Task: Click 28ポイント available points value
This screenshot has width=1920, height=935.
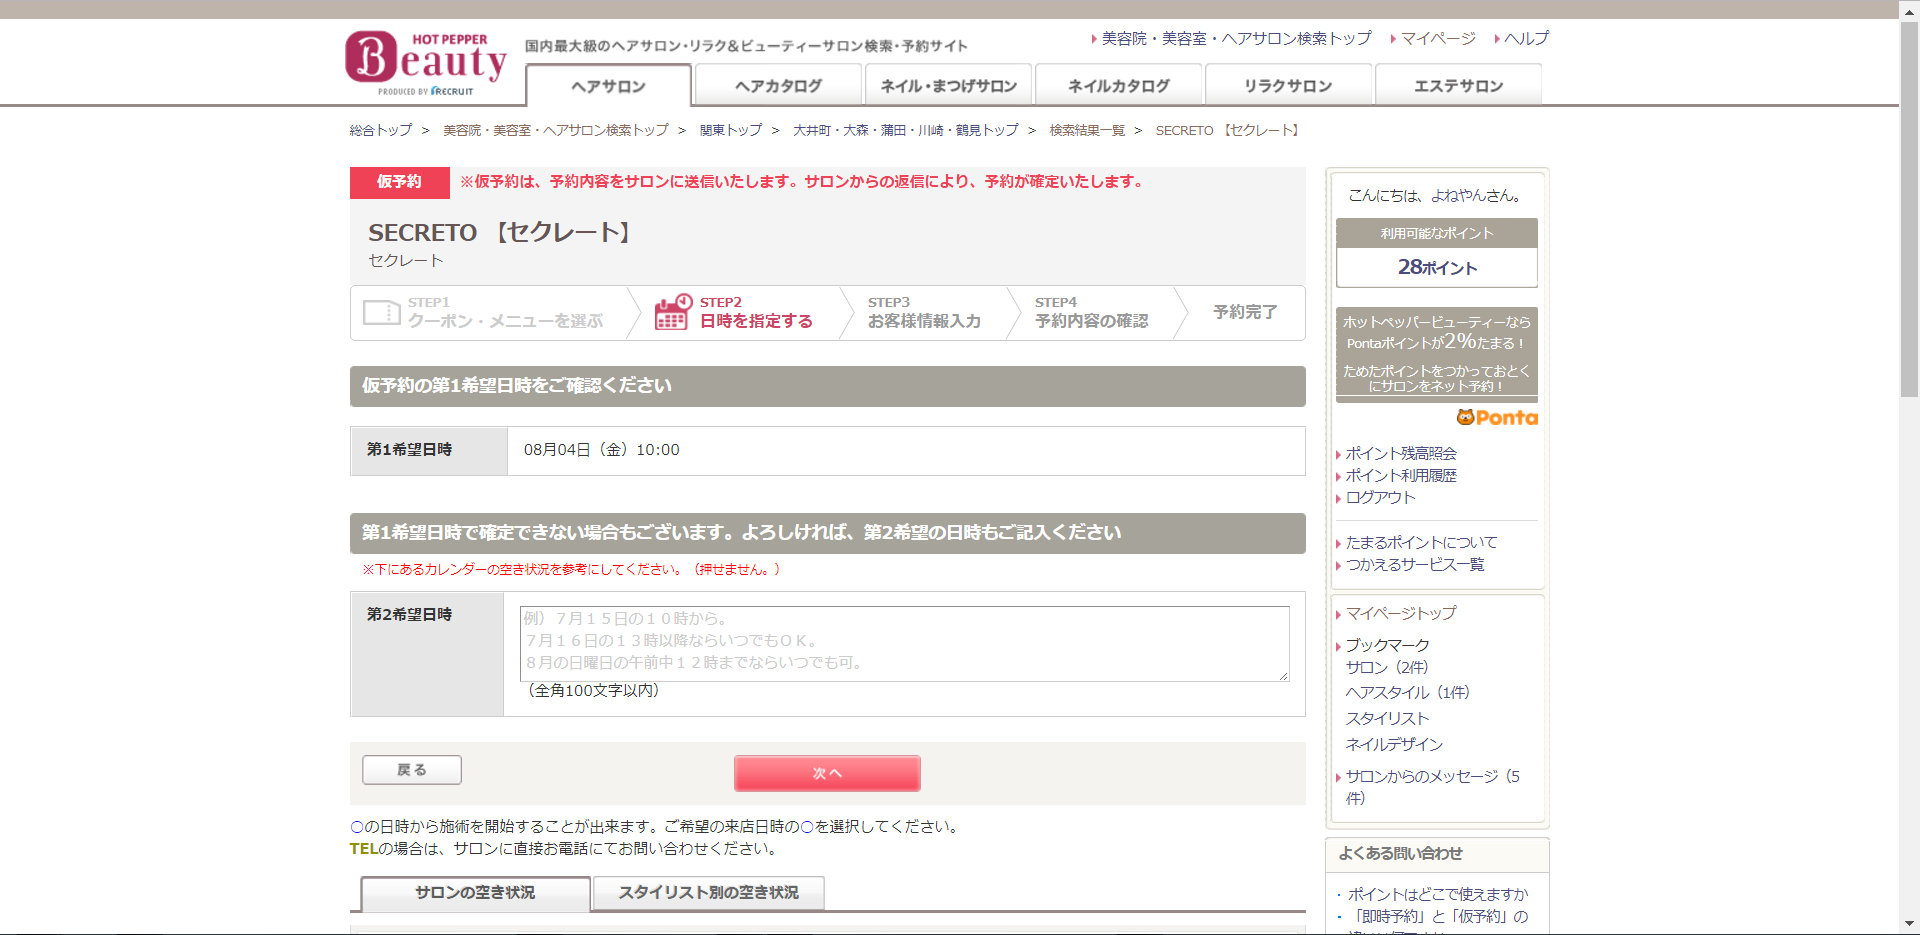Action: [x=1437, y=267]
